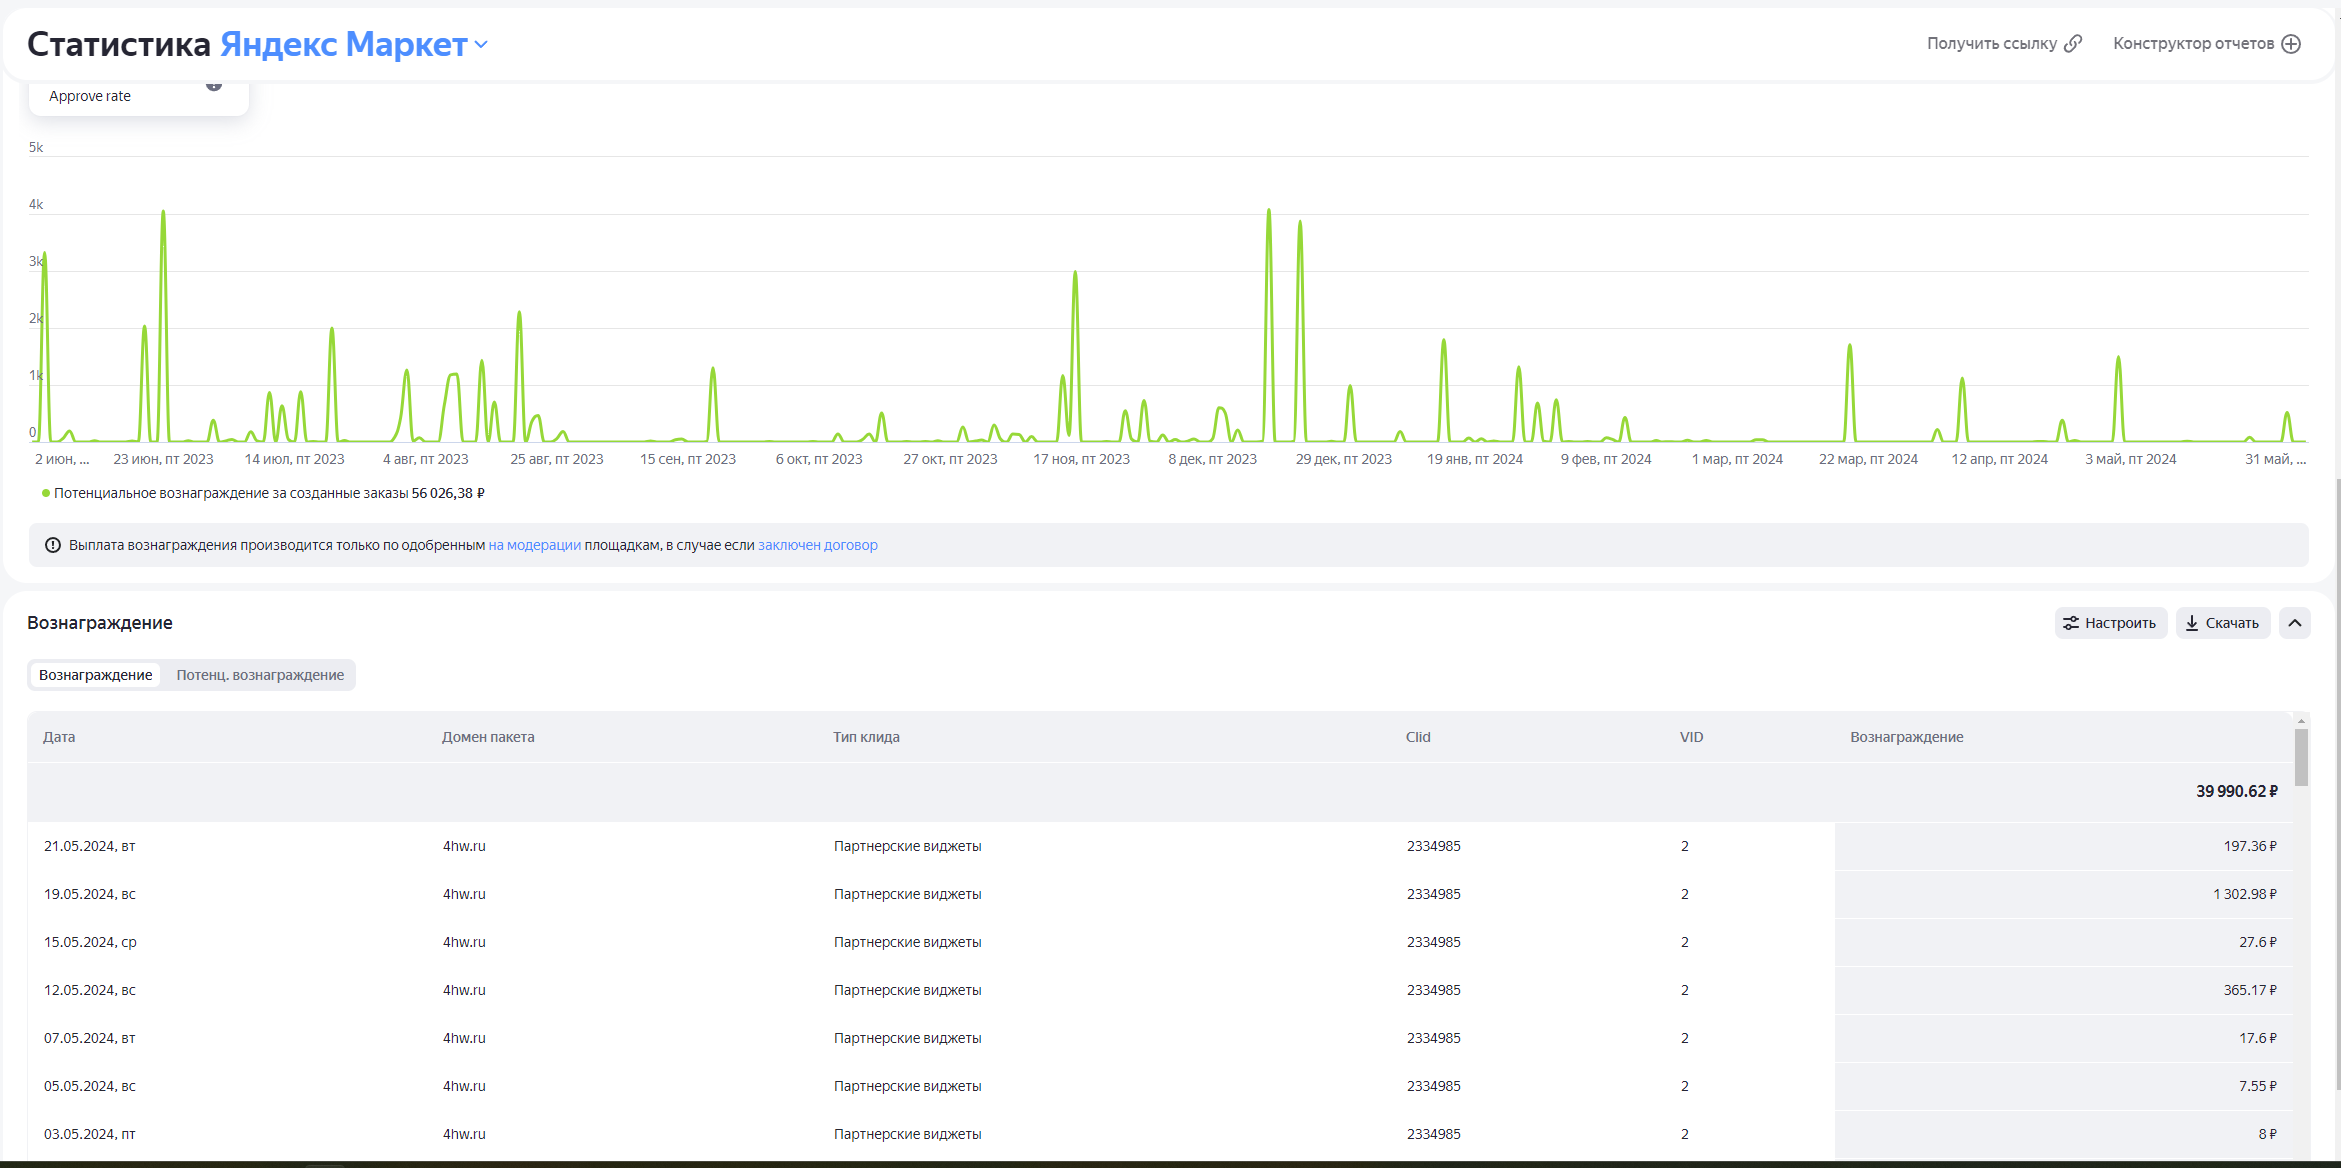Switch to Потенц. вознаграждение tab

(x=260, y=675)
